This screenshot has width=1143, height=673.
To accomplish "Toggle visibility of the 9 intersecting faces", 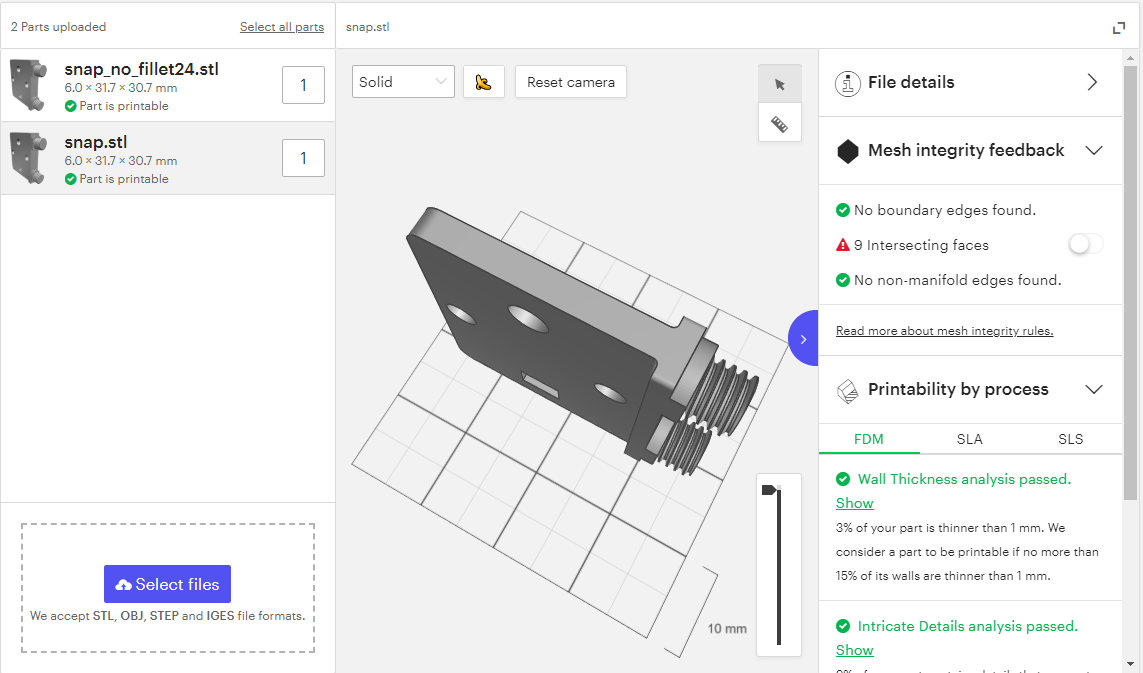I will (1084, 243).
